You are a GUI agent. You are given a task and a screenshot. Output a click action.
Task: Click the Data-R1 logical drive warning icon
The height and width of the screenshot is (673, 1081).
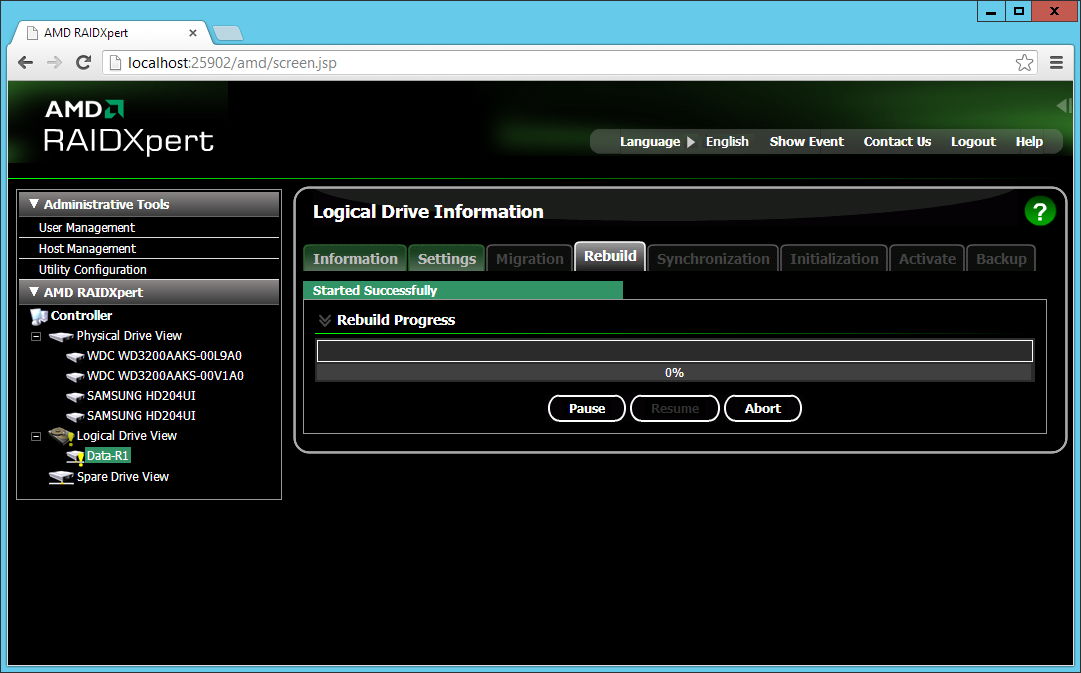tap(75, 456)
